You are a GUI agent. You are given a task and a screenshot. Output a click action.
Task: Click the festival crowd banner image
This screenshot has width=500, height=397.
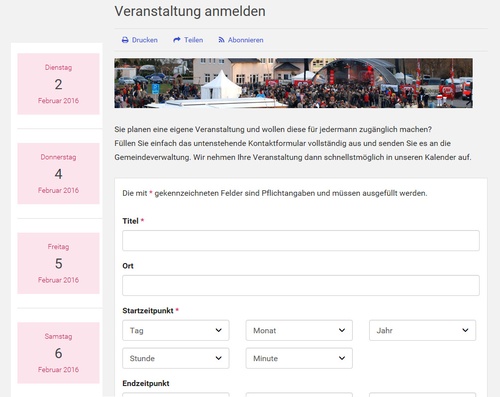click(x=293, y=83)
